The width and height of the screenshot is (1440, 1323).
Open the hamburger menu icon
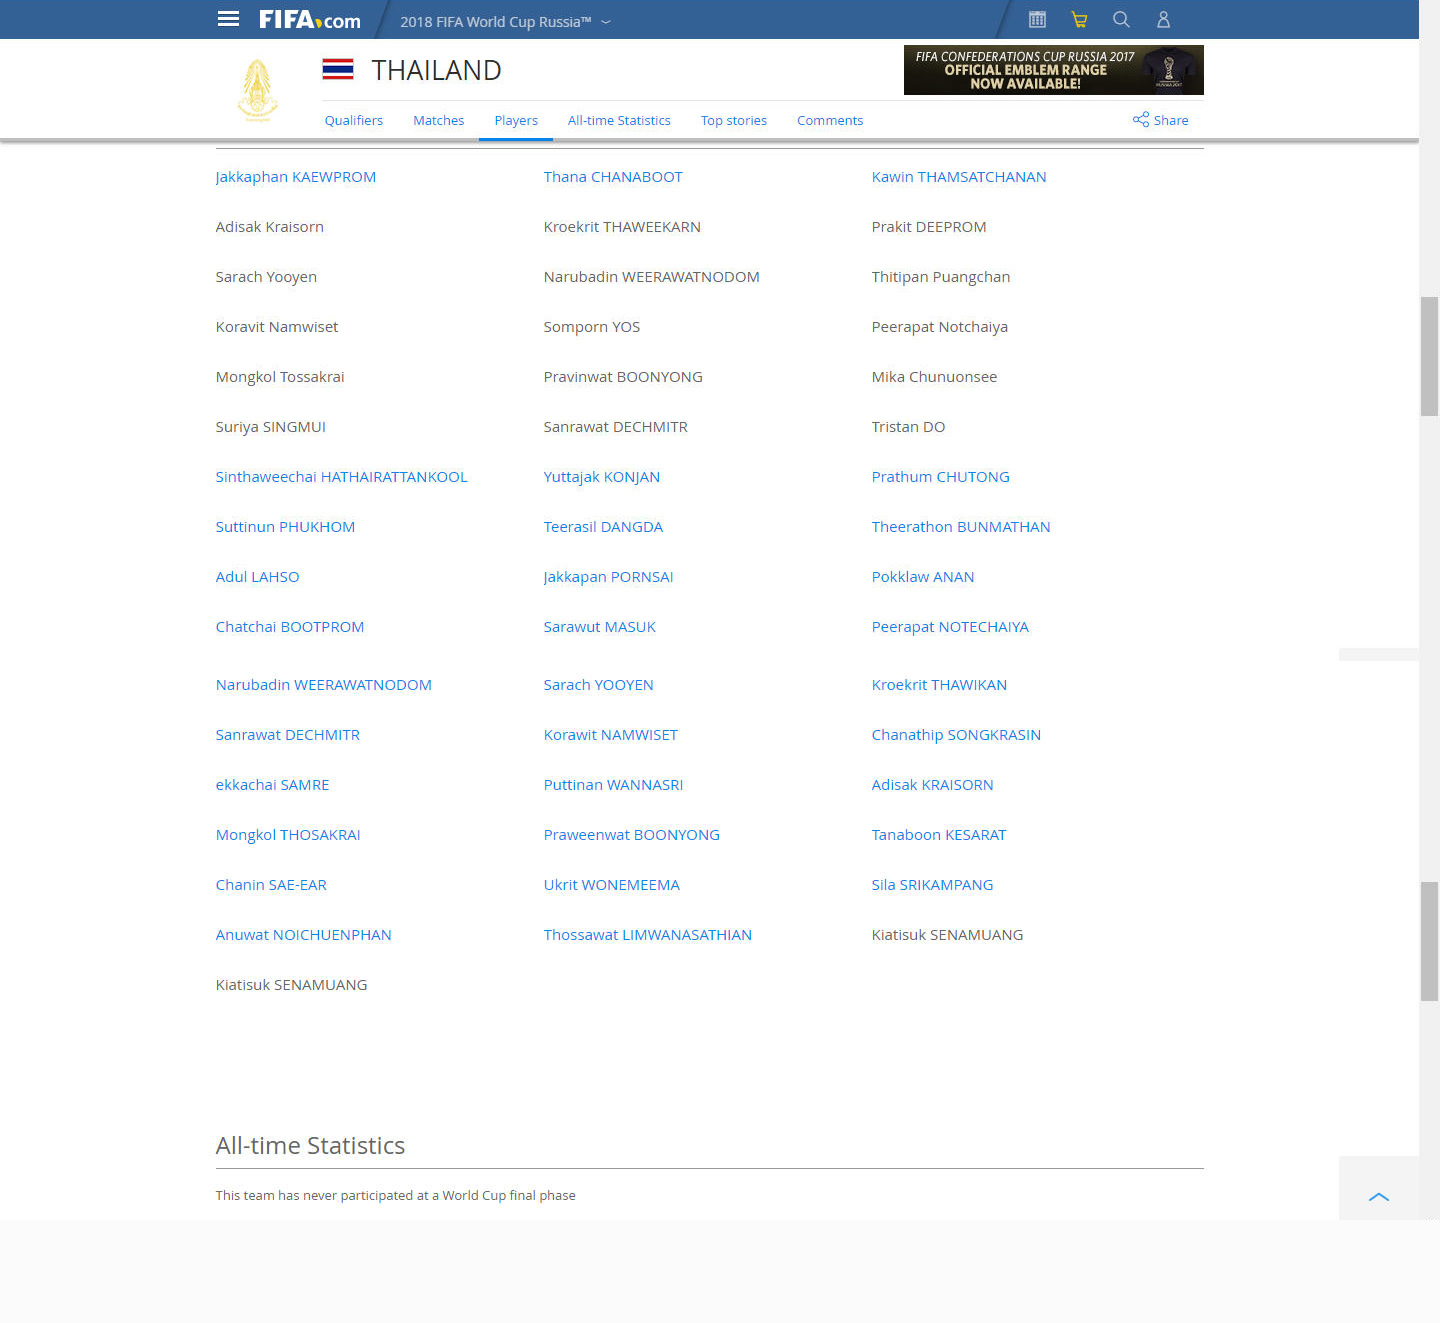[228, 19]
